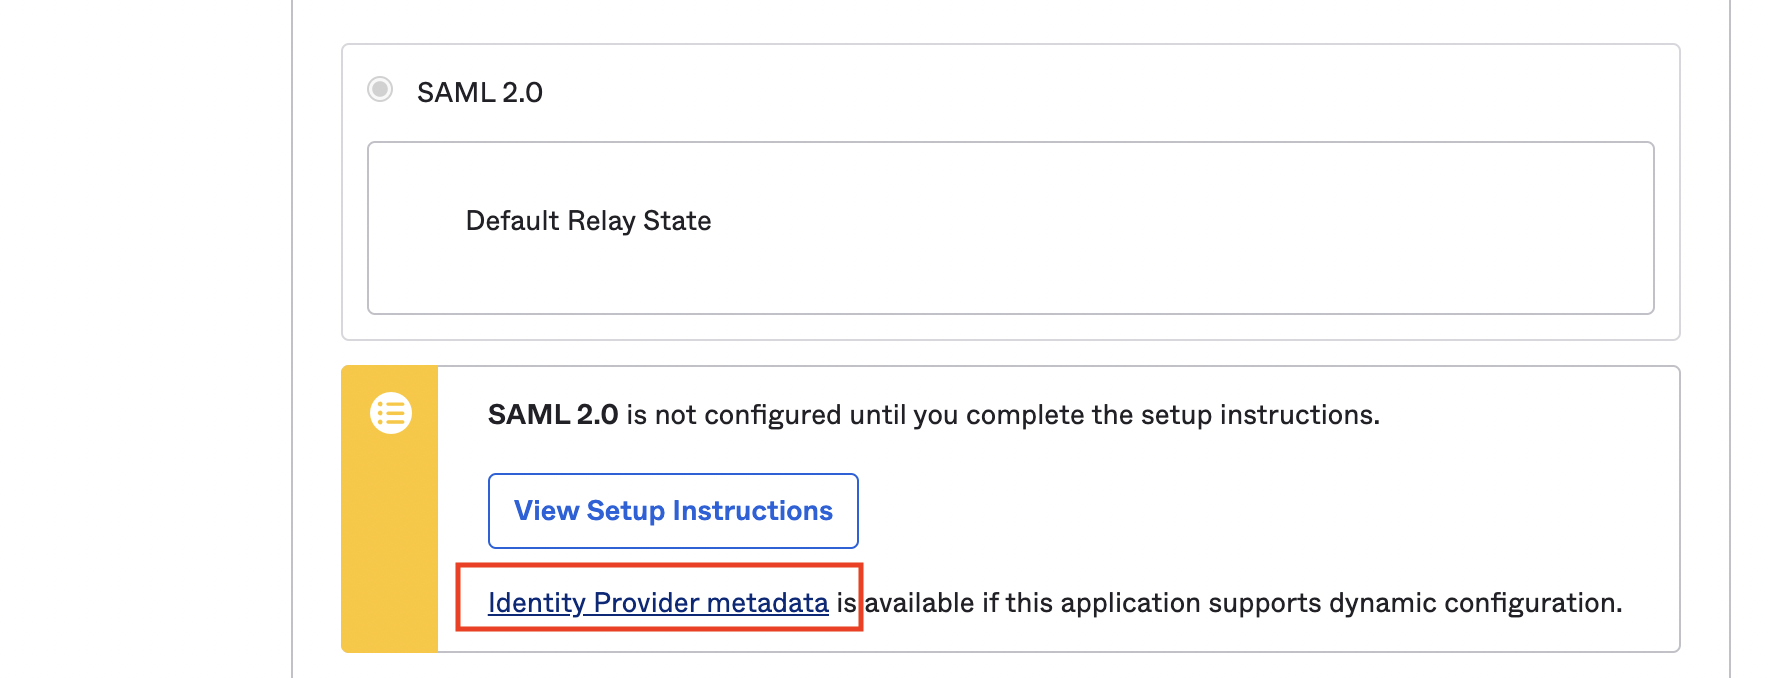Click white space right of View Setup Instructions

point(1200,511)
